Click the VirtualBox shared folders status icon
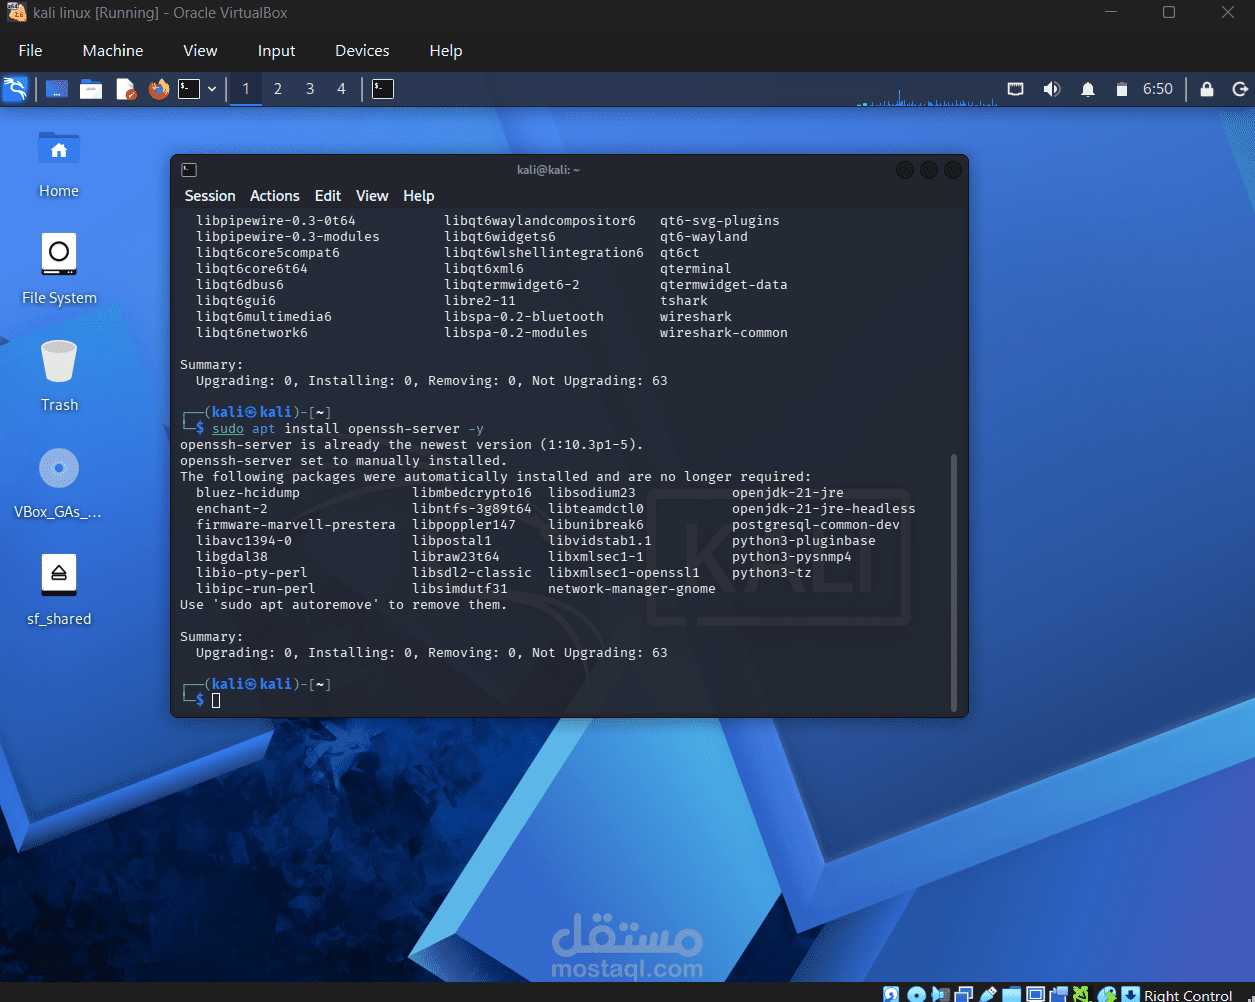Image resolution: width=1255 pixels, height=1002 pixels. click(x=1011, y=994)
